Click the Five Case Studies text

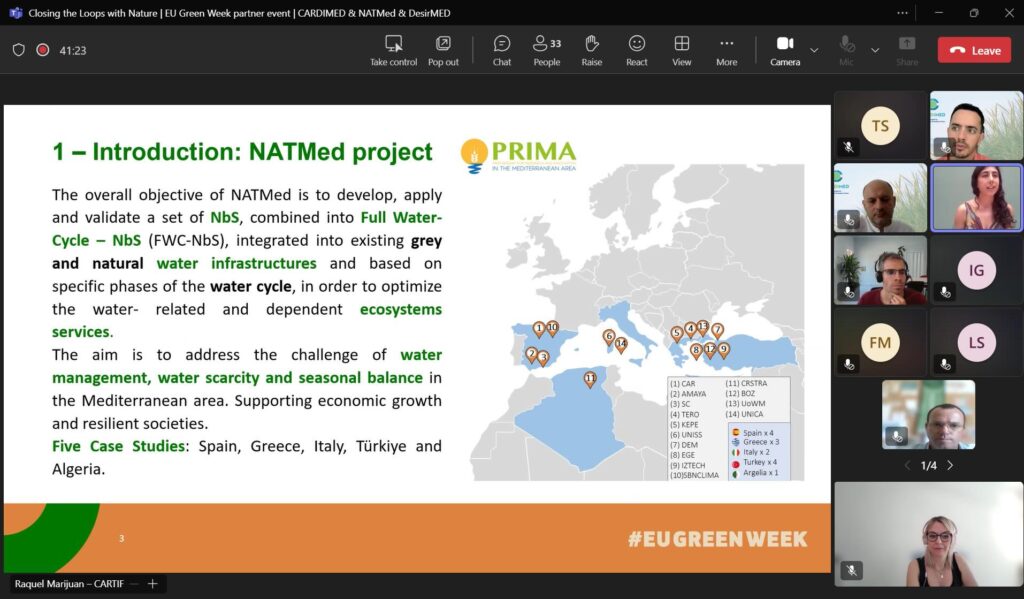coord(118,446)
